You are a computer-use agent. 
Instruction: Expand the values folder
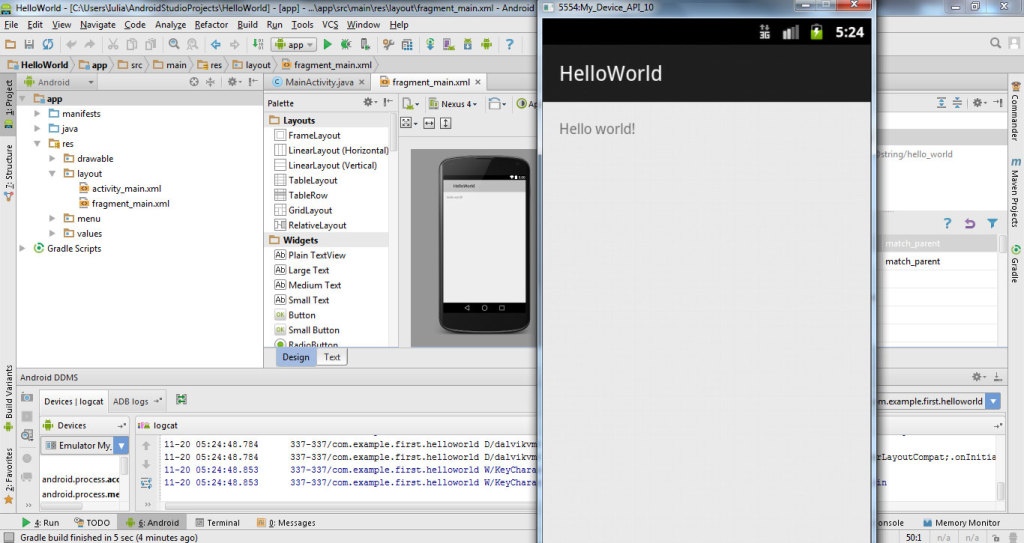click(x=52, y=233)
